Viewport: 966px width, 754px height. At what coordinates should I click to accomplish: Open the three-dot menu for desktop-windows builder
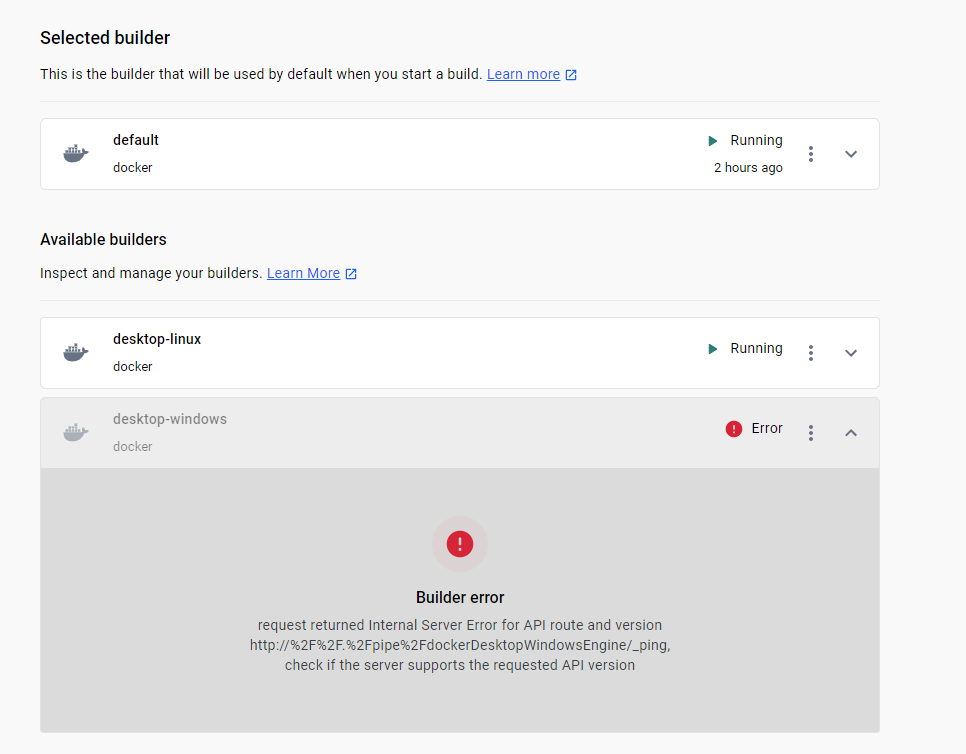[811, 433]
